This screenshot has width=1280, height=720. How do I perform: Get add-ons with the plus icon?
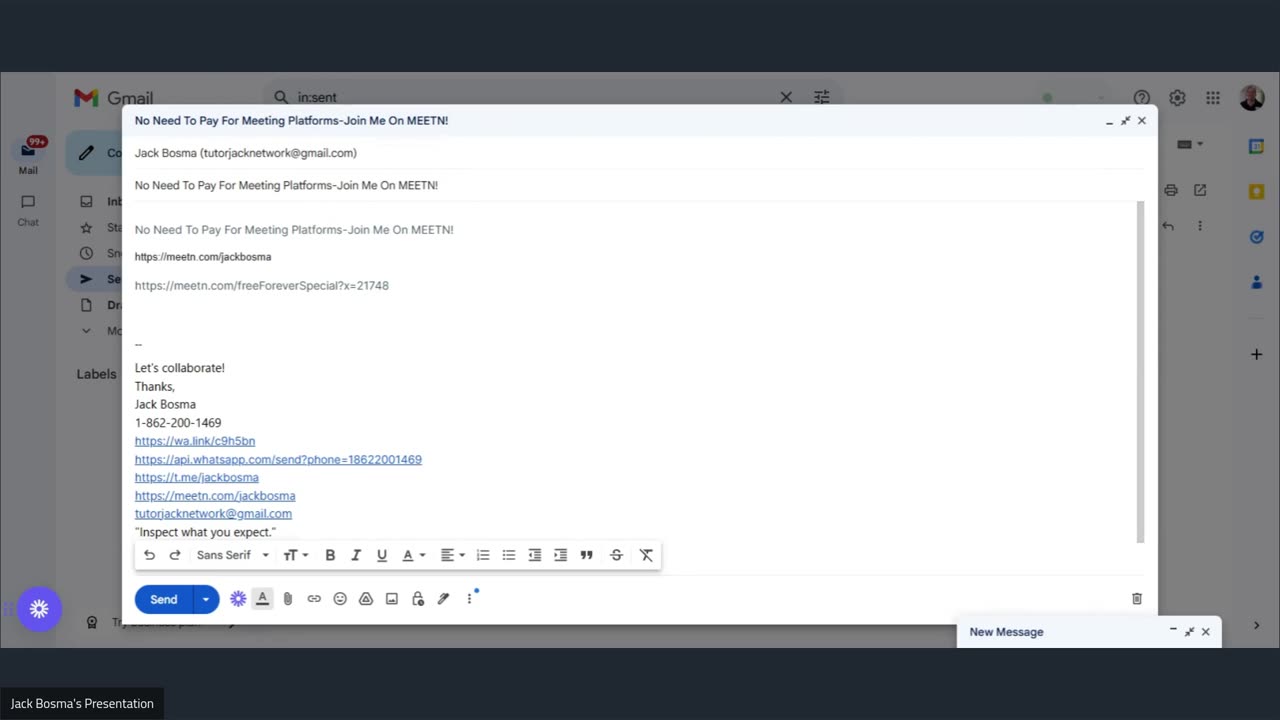[x=1257, y=354]
